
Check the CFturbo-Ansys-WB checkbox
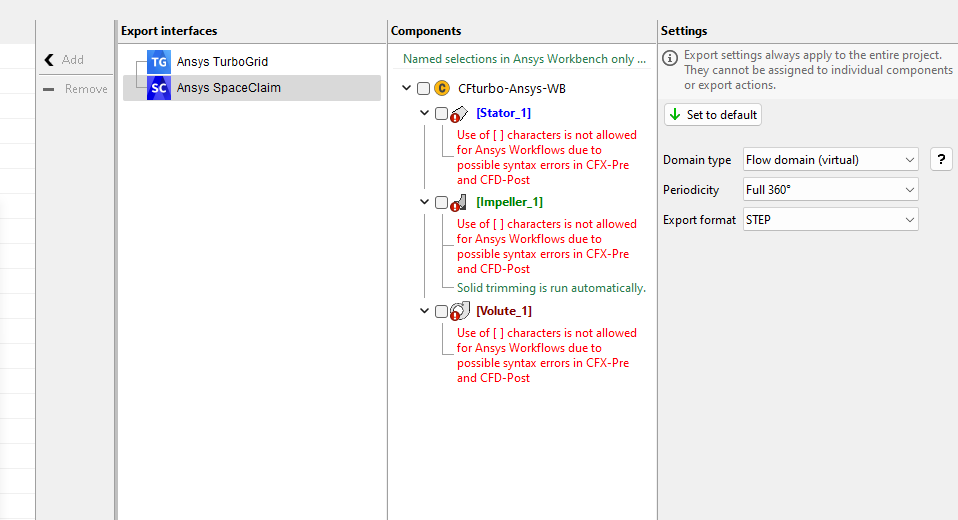click(423, 89)
